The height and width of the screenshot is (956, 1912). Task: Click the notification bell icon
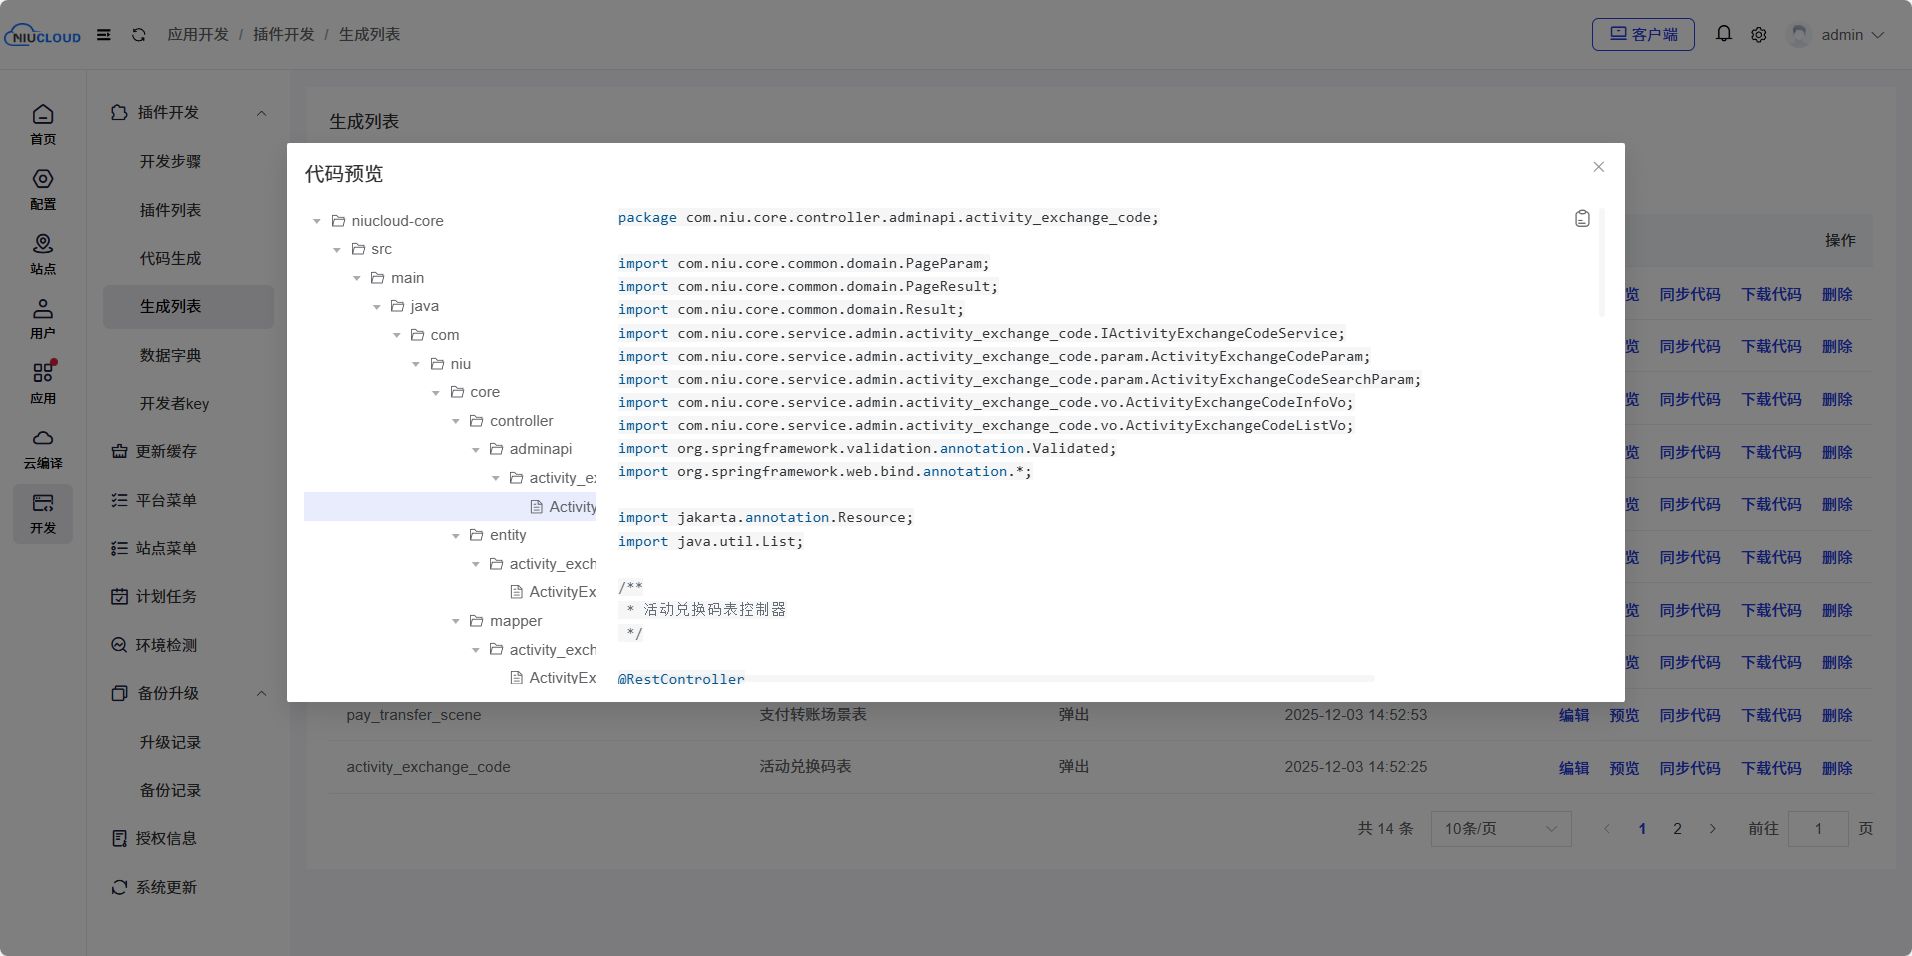[1724, 34]
